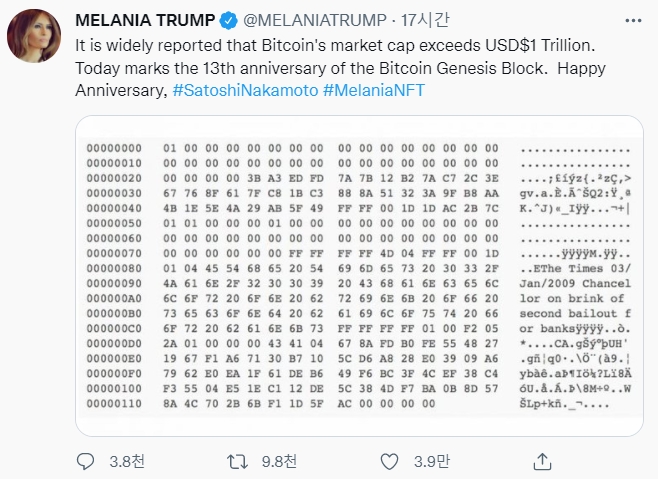Open the @MELANIATRUMP handle link
Viewport: 658px width, 479px height.
click(x=308, y=20)
